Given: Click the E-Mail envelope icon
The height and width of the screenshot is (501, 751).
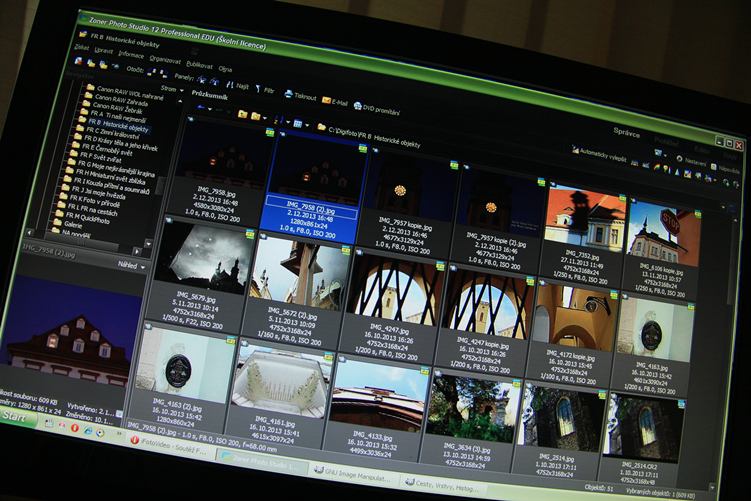Looking at the screenshot, I should click(326, 100).
